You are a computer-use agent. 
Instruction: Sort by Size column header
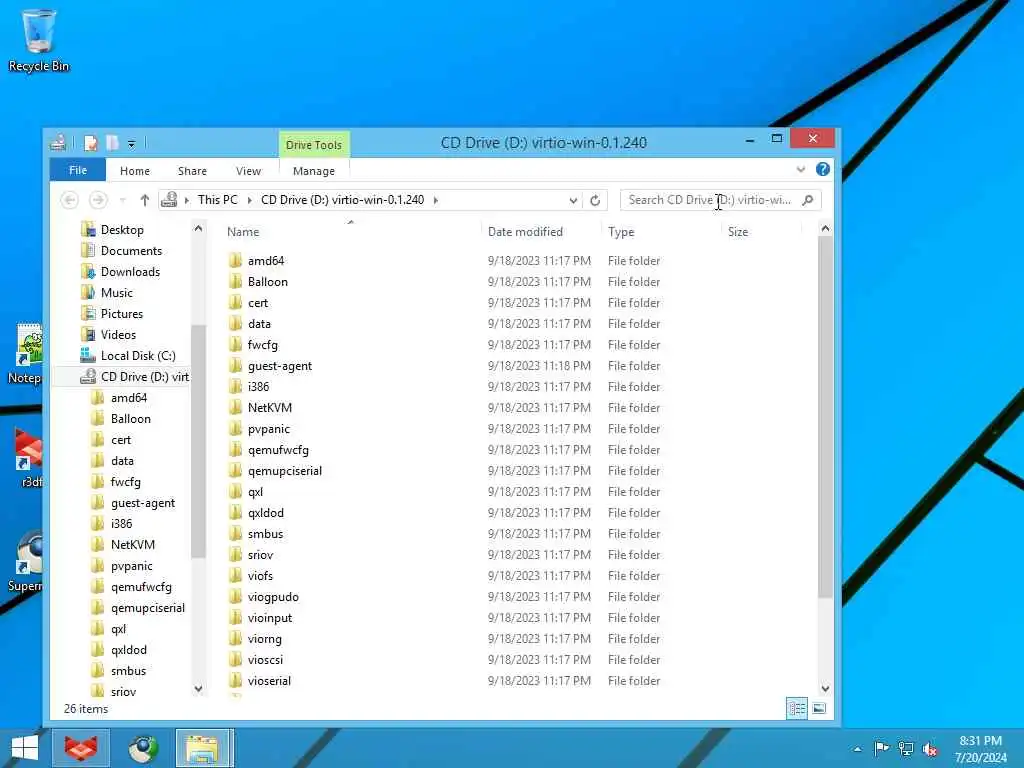click(x=738, y=232)
